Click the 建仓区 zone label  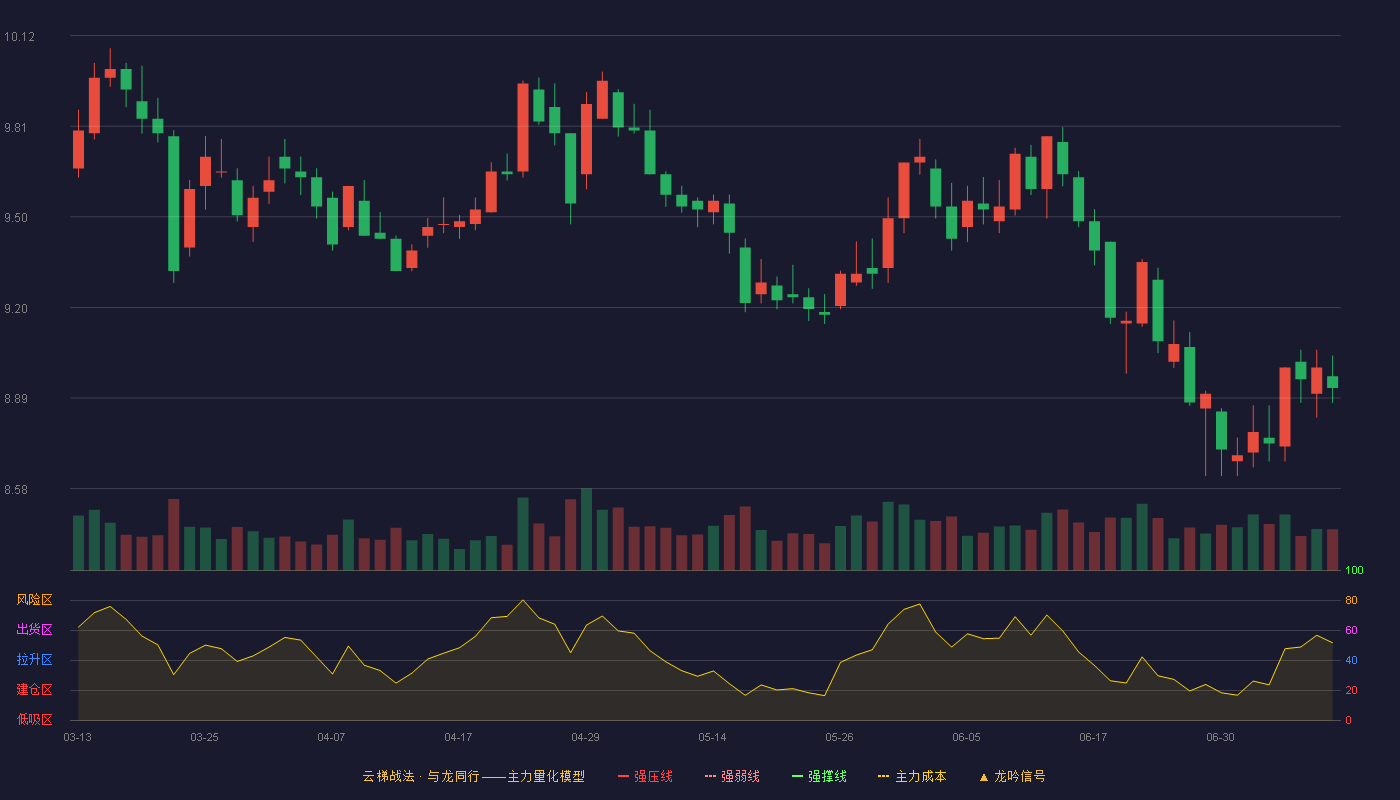click(x=34, y=690)
